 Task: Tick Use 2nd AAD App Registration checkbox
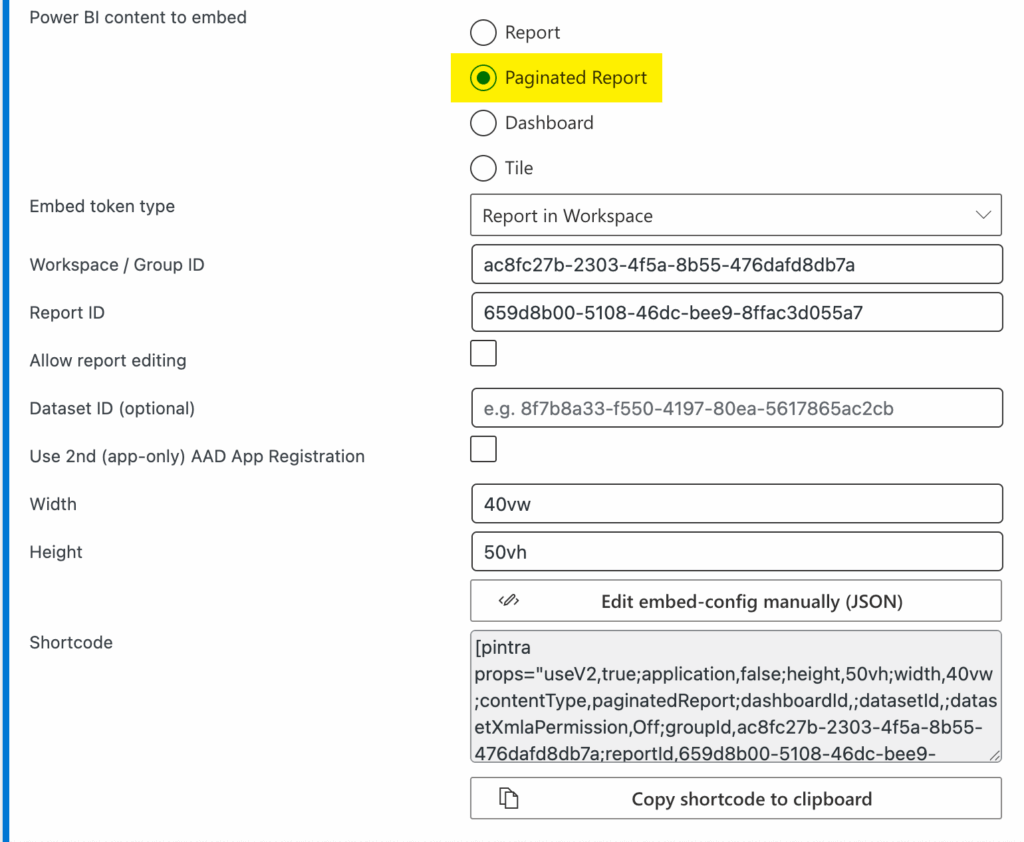(x=484, y=449)
